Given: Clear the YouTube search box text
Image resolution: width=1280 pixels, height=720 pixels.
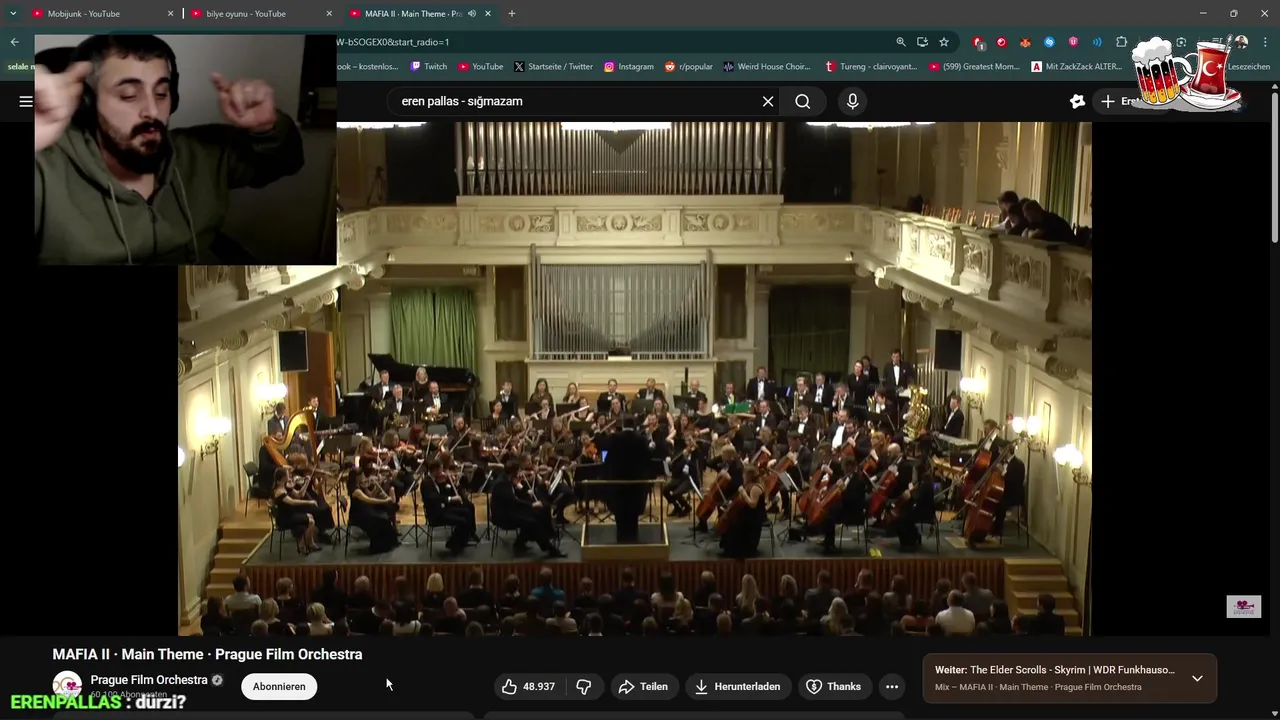Looking at the screenshot, I should point(768,101).
